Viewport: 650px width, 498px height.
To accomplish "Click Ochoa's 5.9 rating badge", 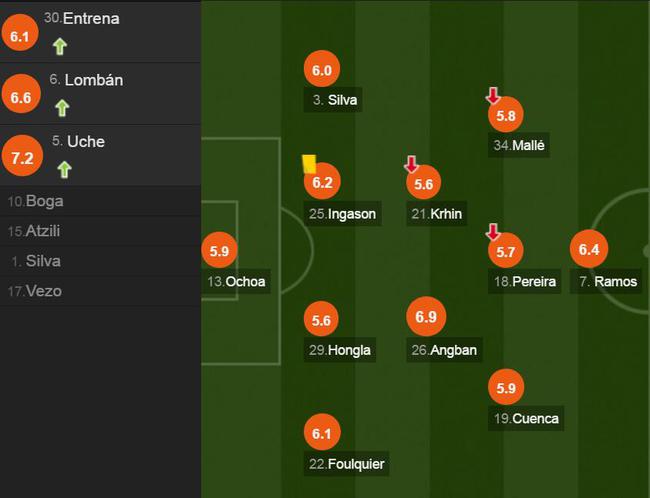I will coord(220,250).
